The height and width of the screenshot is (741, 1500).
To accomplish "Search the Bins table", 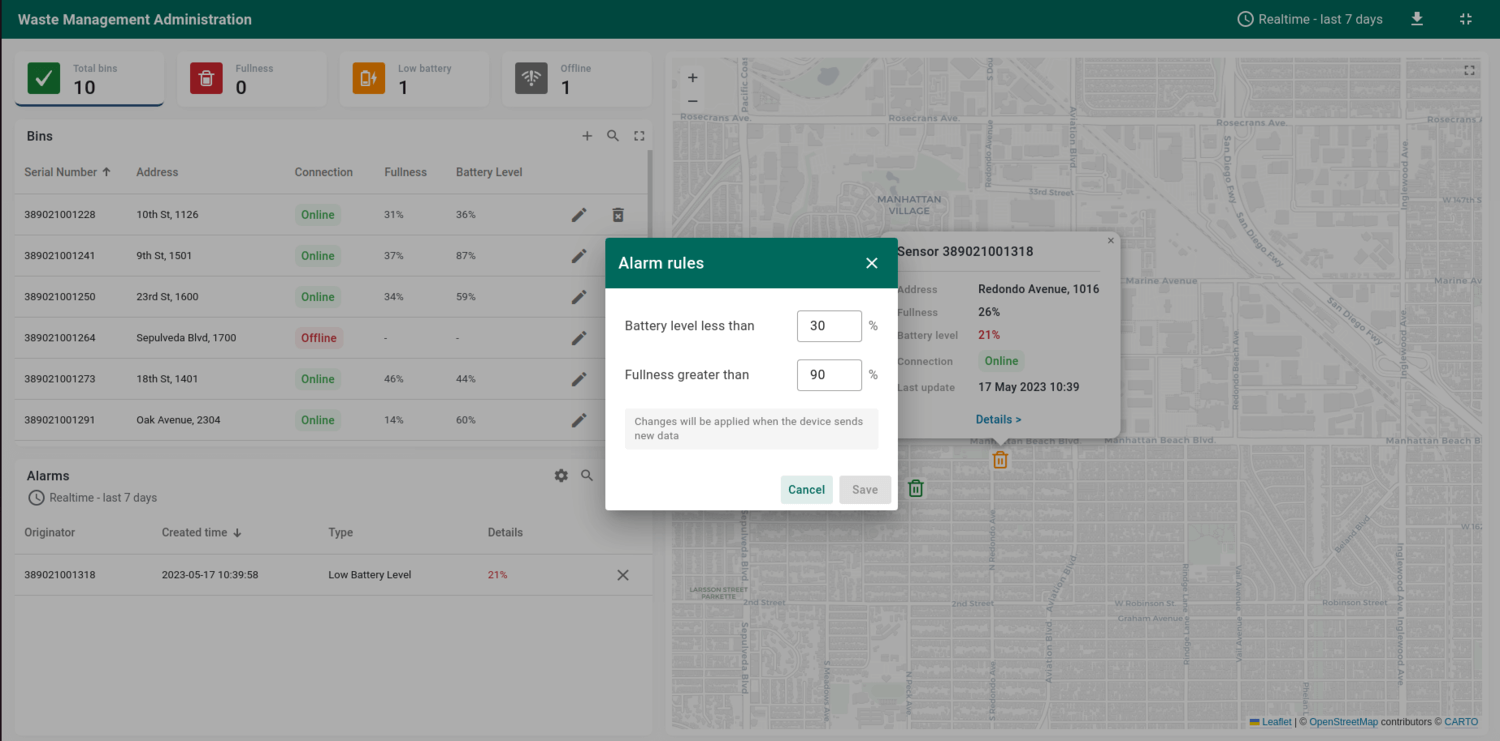I will pos(613,136).
